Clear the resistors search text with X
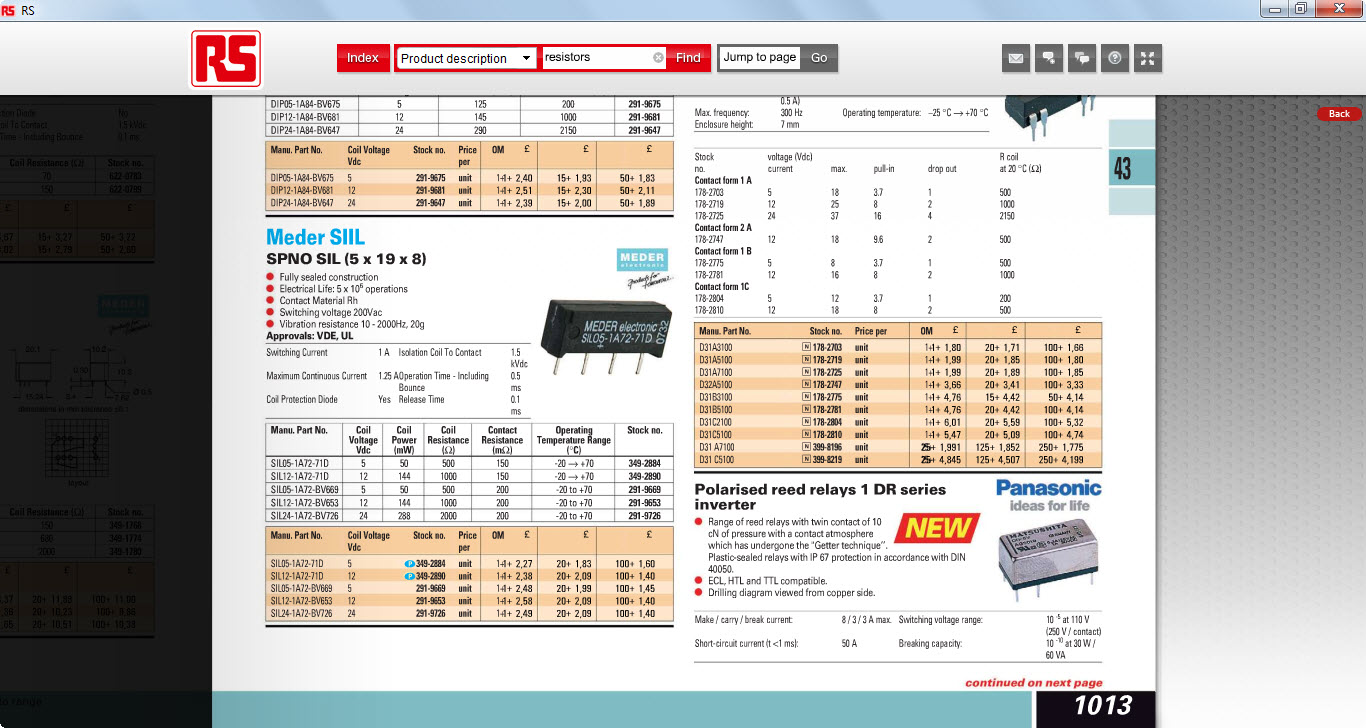Screen dimensions: 1366x728 pyautogui.click(x=658, y=58)
